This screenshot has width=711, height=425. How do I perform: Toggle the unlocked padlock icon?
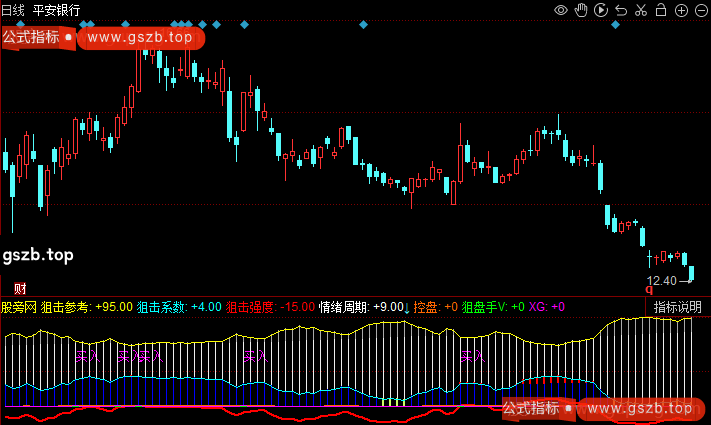[660, 10]
